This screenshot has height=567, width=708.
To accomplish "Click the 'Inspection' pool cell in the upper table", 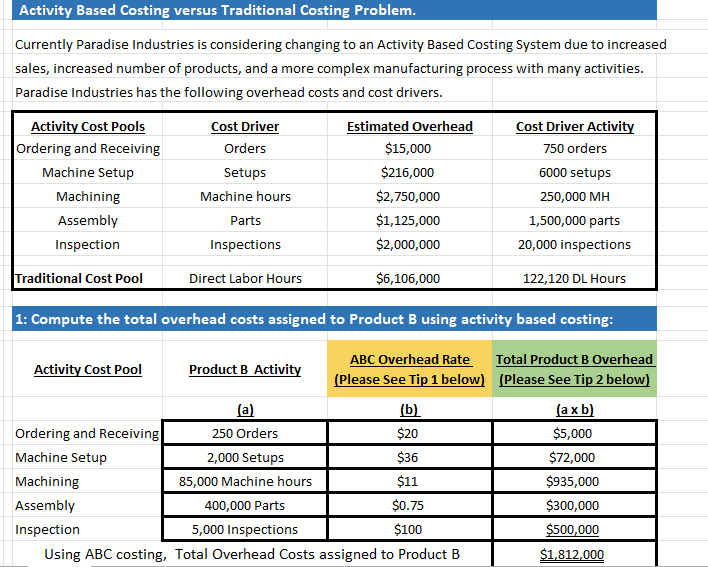I will pyautogui.click(x=88, y=244).
